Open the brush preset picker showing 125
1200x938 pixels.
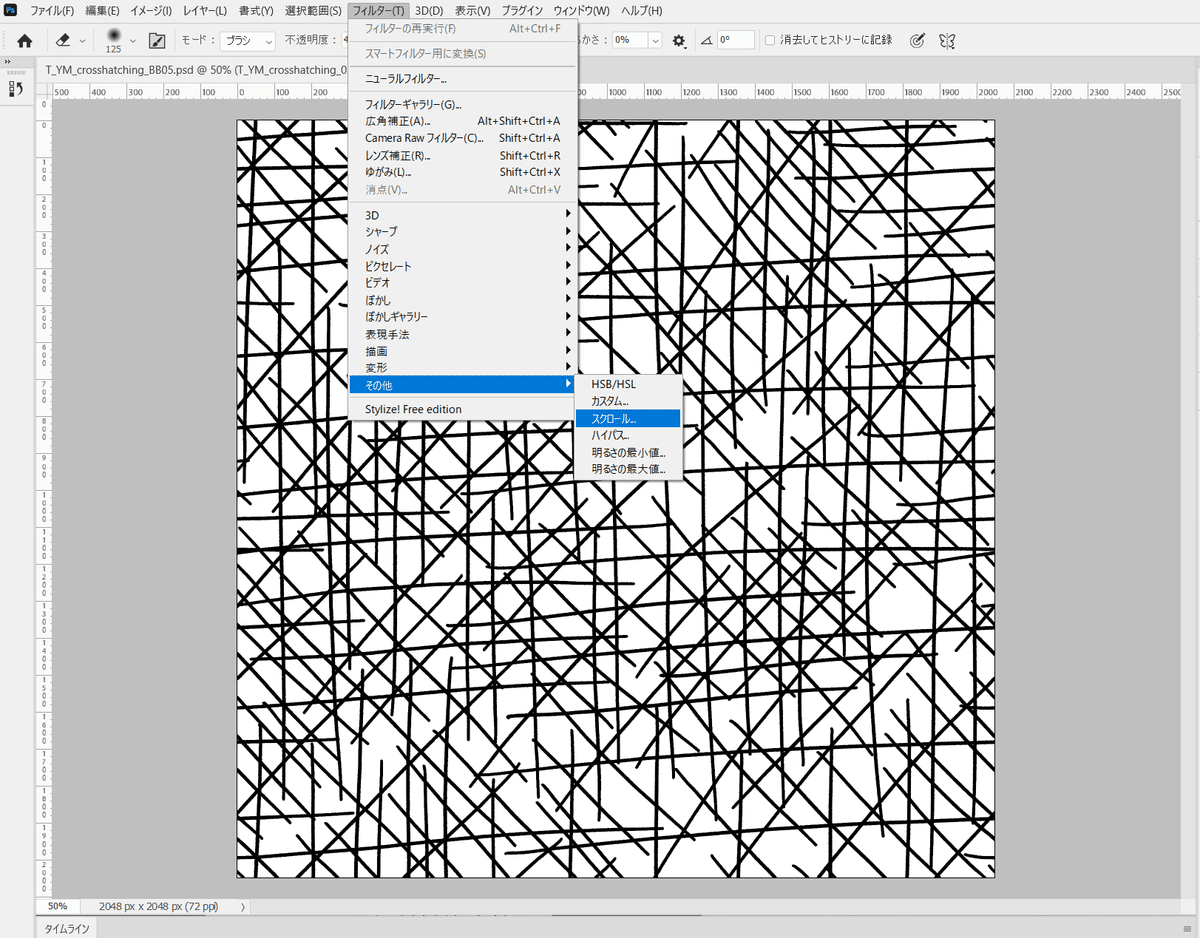tap(114, 41)
